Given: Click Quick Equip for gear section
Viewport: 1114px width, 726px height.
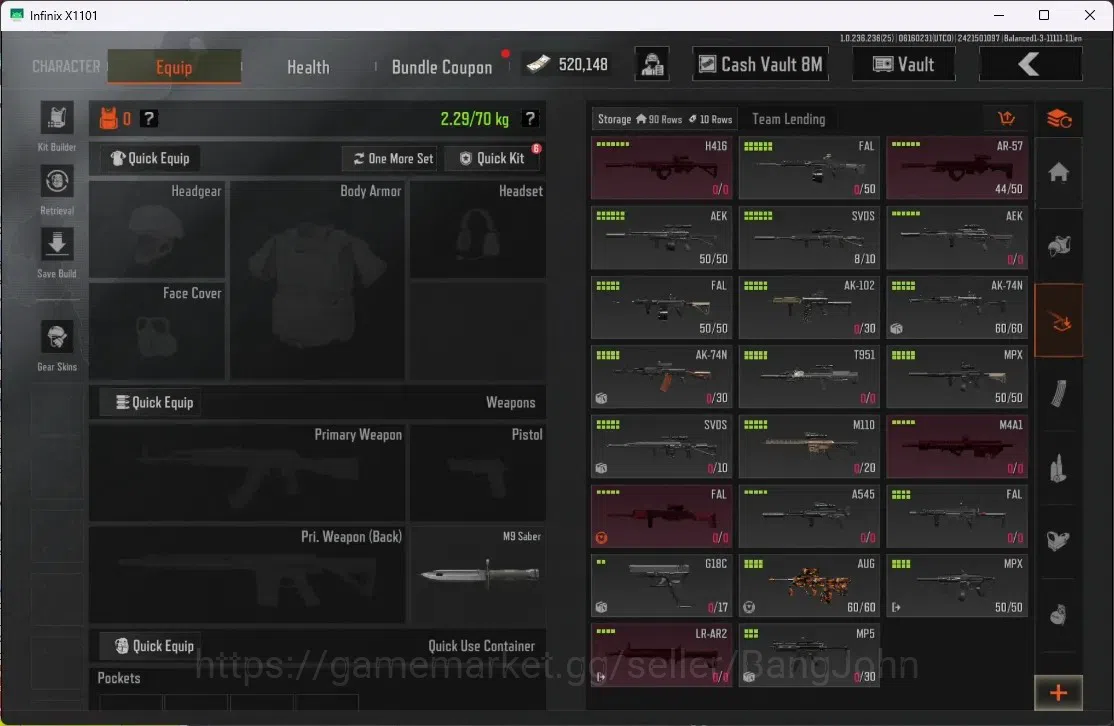Looking at the screenshot, I should 150,158.
